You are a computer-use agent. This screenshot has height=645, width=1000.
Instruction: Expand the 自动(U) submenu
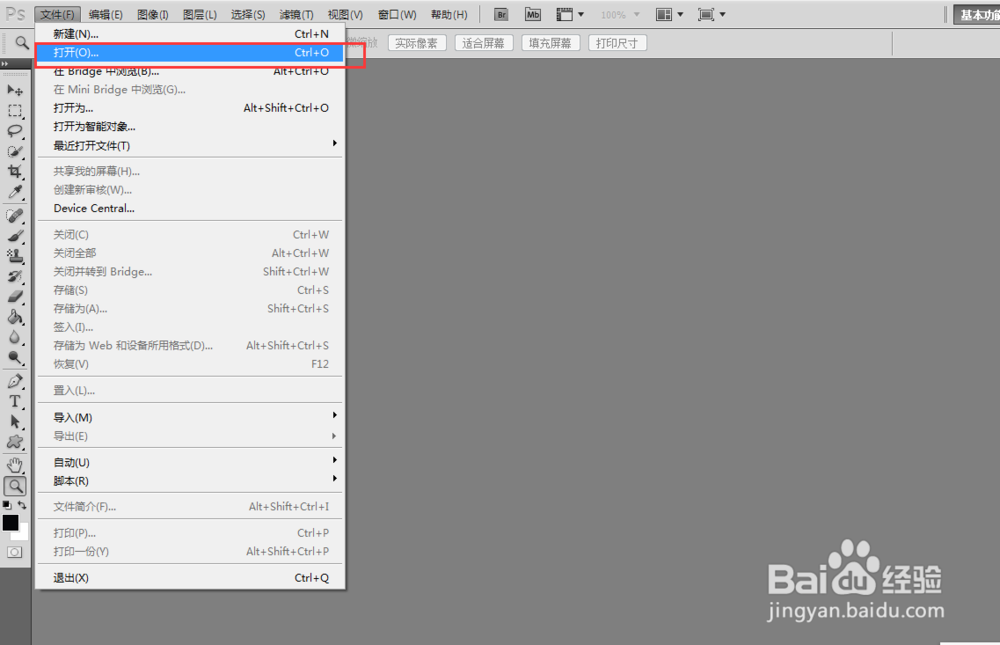[x=190, y=462]
